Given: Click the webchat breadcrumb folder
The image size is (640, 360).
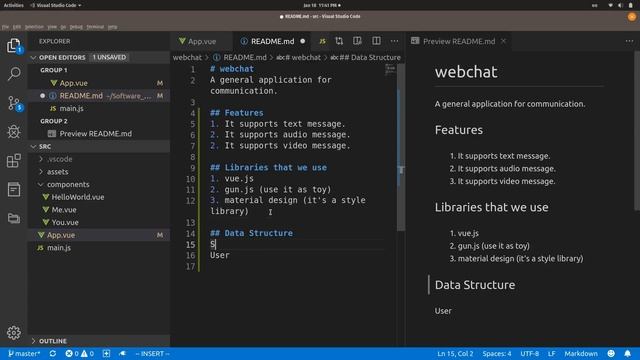Looking at the screenshot, I should tap(187, 57).
